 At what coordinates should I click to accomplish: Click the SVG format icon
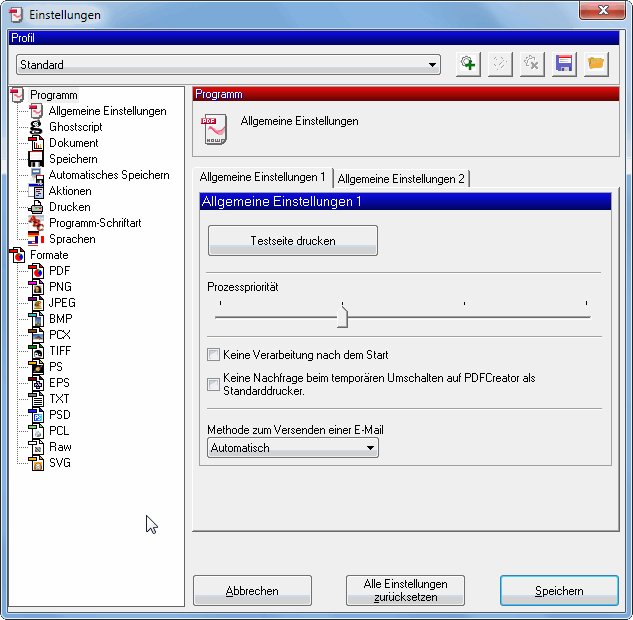(36, 463)
